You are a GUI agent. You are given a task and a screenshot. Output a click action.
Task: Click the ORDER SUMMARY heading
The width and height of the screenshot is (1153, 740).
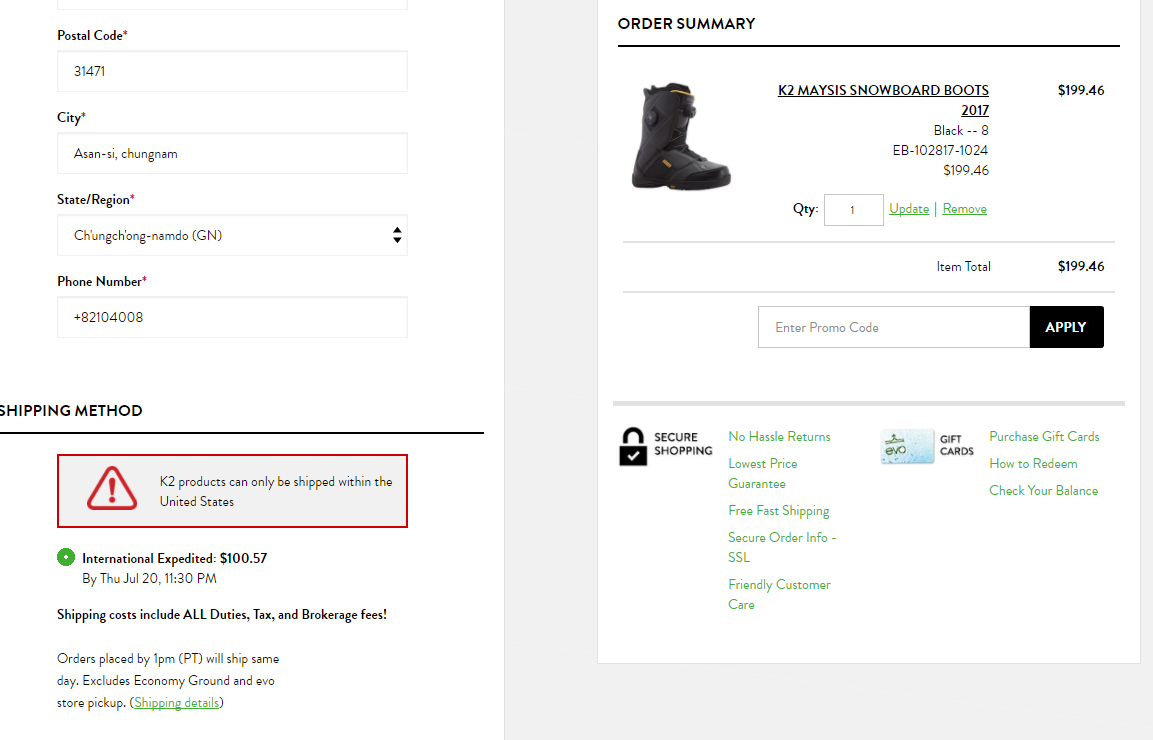point(686,24)
